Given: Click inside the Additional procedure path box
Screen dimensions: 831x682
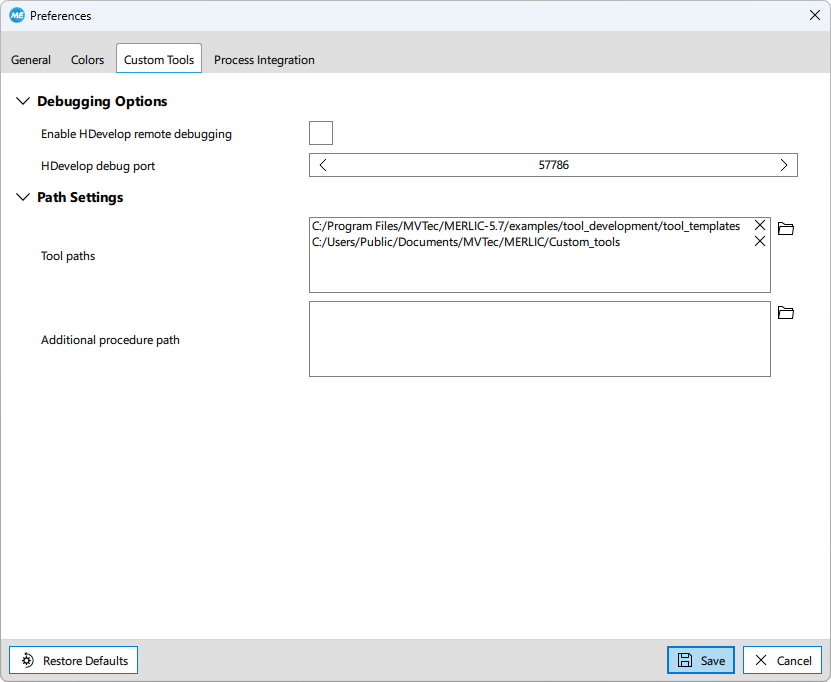Looking at the screenshot, I should (x=539, y=339).
